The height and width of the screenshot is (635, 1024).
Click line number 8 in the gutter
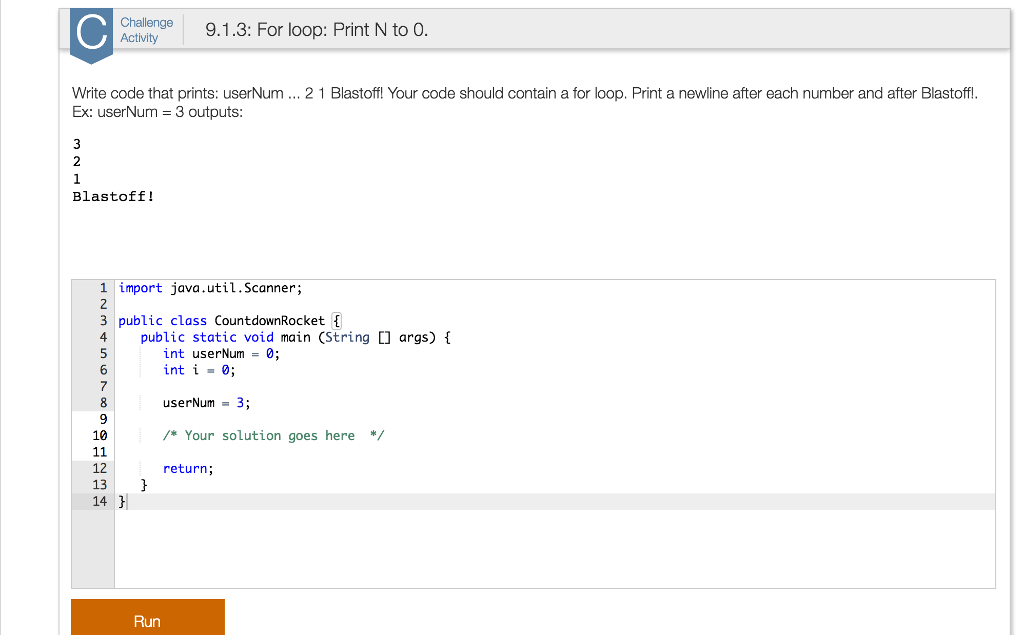pos(99,403)
